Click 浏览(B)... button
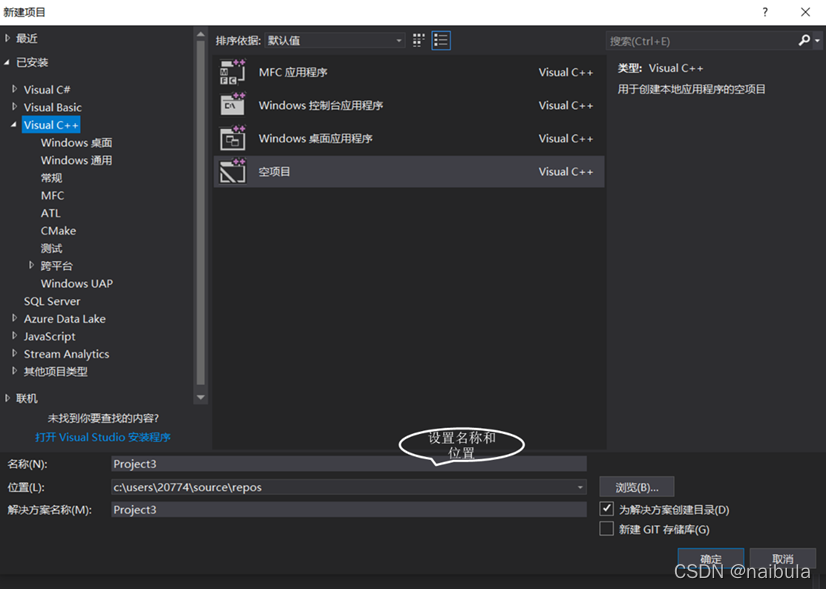 coord(637,487)
